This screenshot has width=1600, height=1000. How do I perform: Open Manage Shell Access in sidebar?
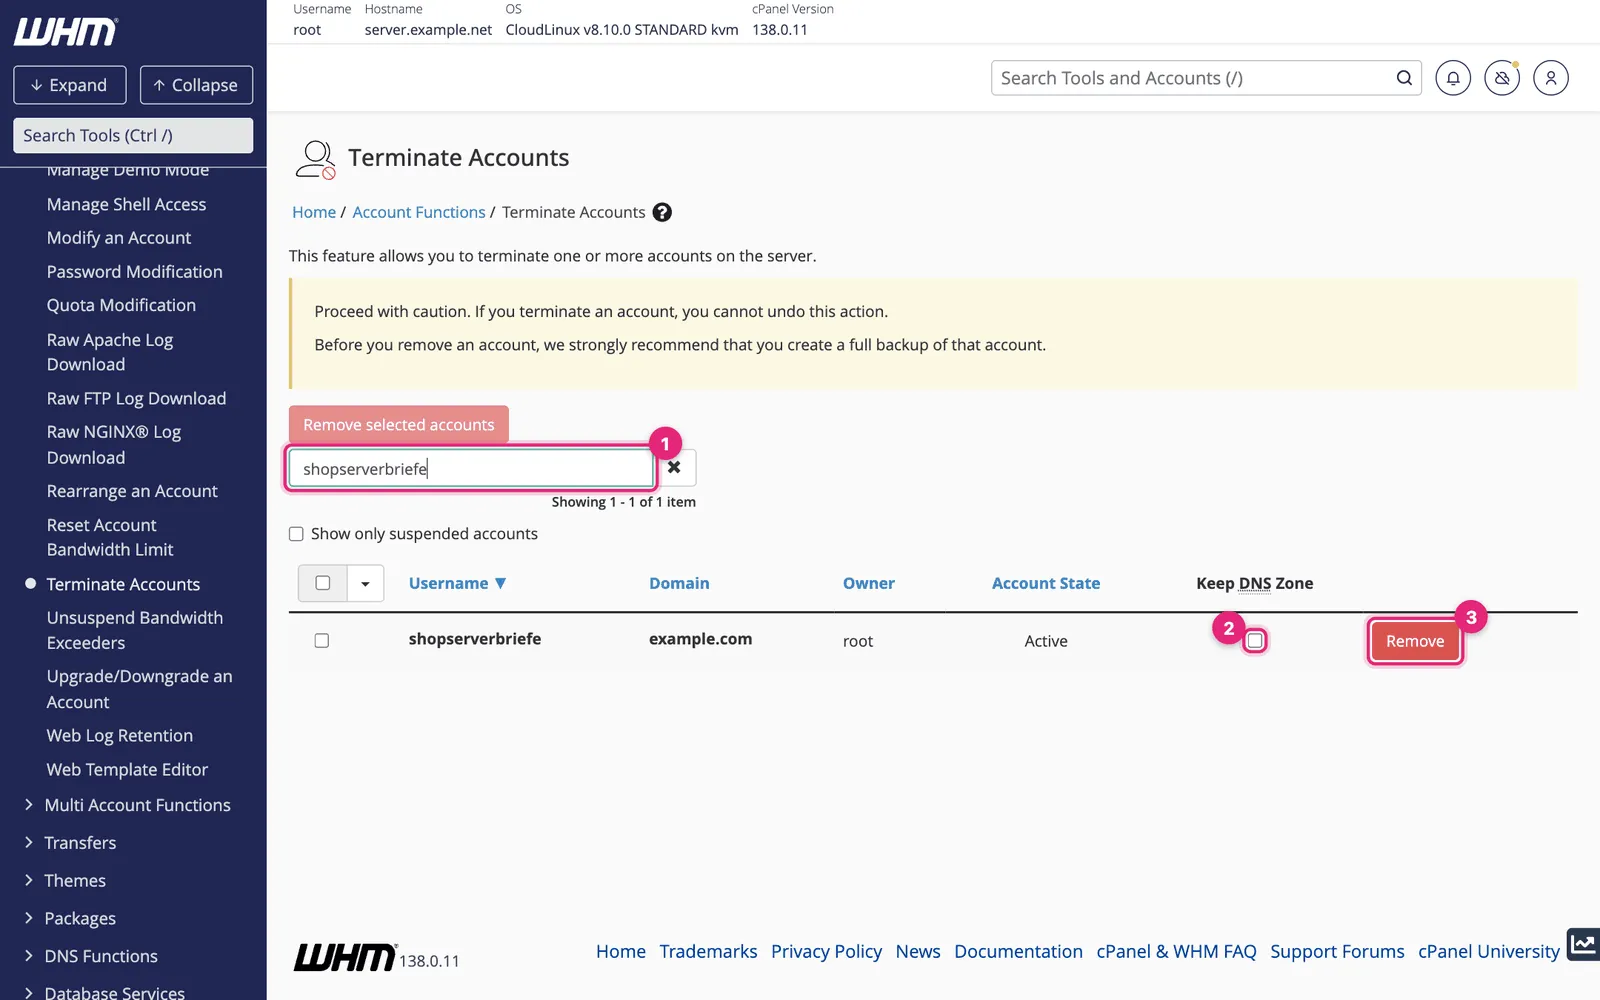coord(126,204)
